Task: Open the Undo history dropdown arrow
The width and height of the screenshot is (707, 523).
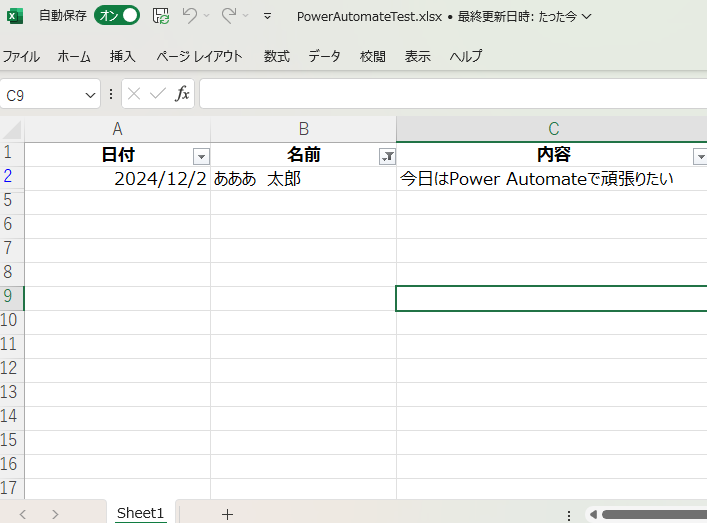Action: (x=207, y=16)
